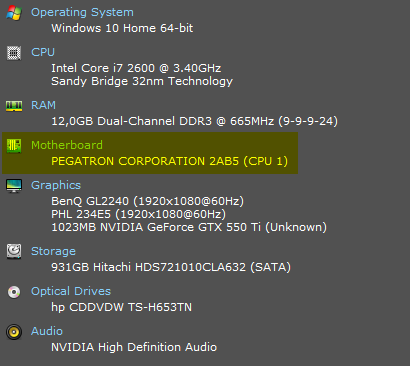
Task: Open the Optical Drives heading
Action: pos(71,291)
